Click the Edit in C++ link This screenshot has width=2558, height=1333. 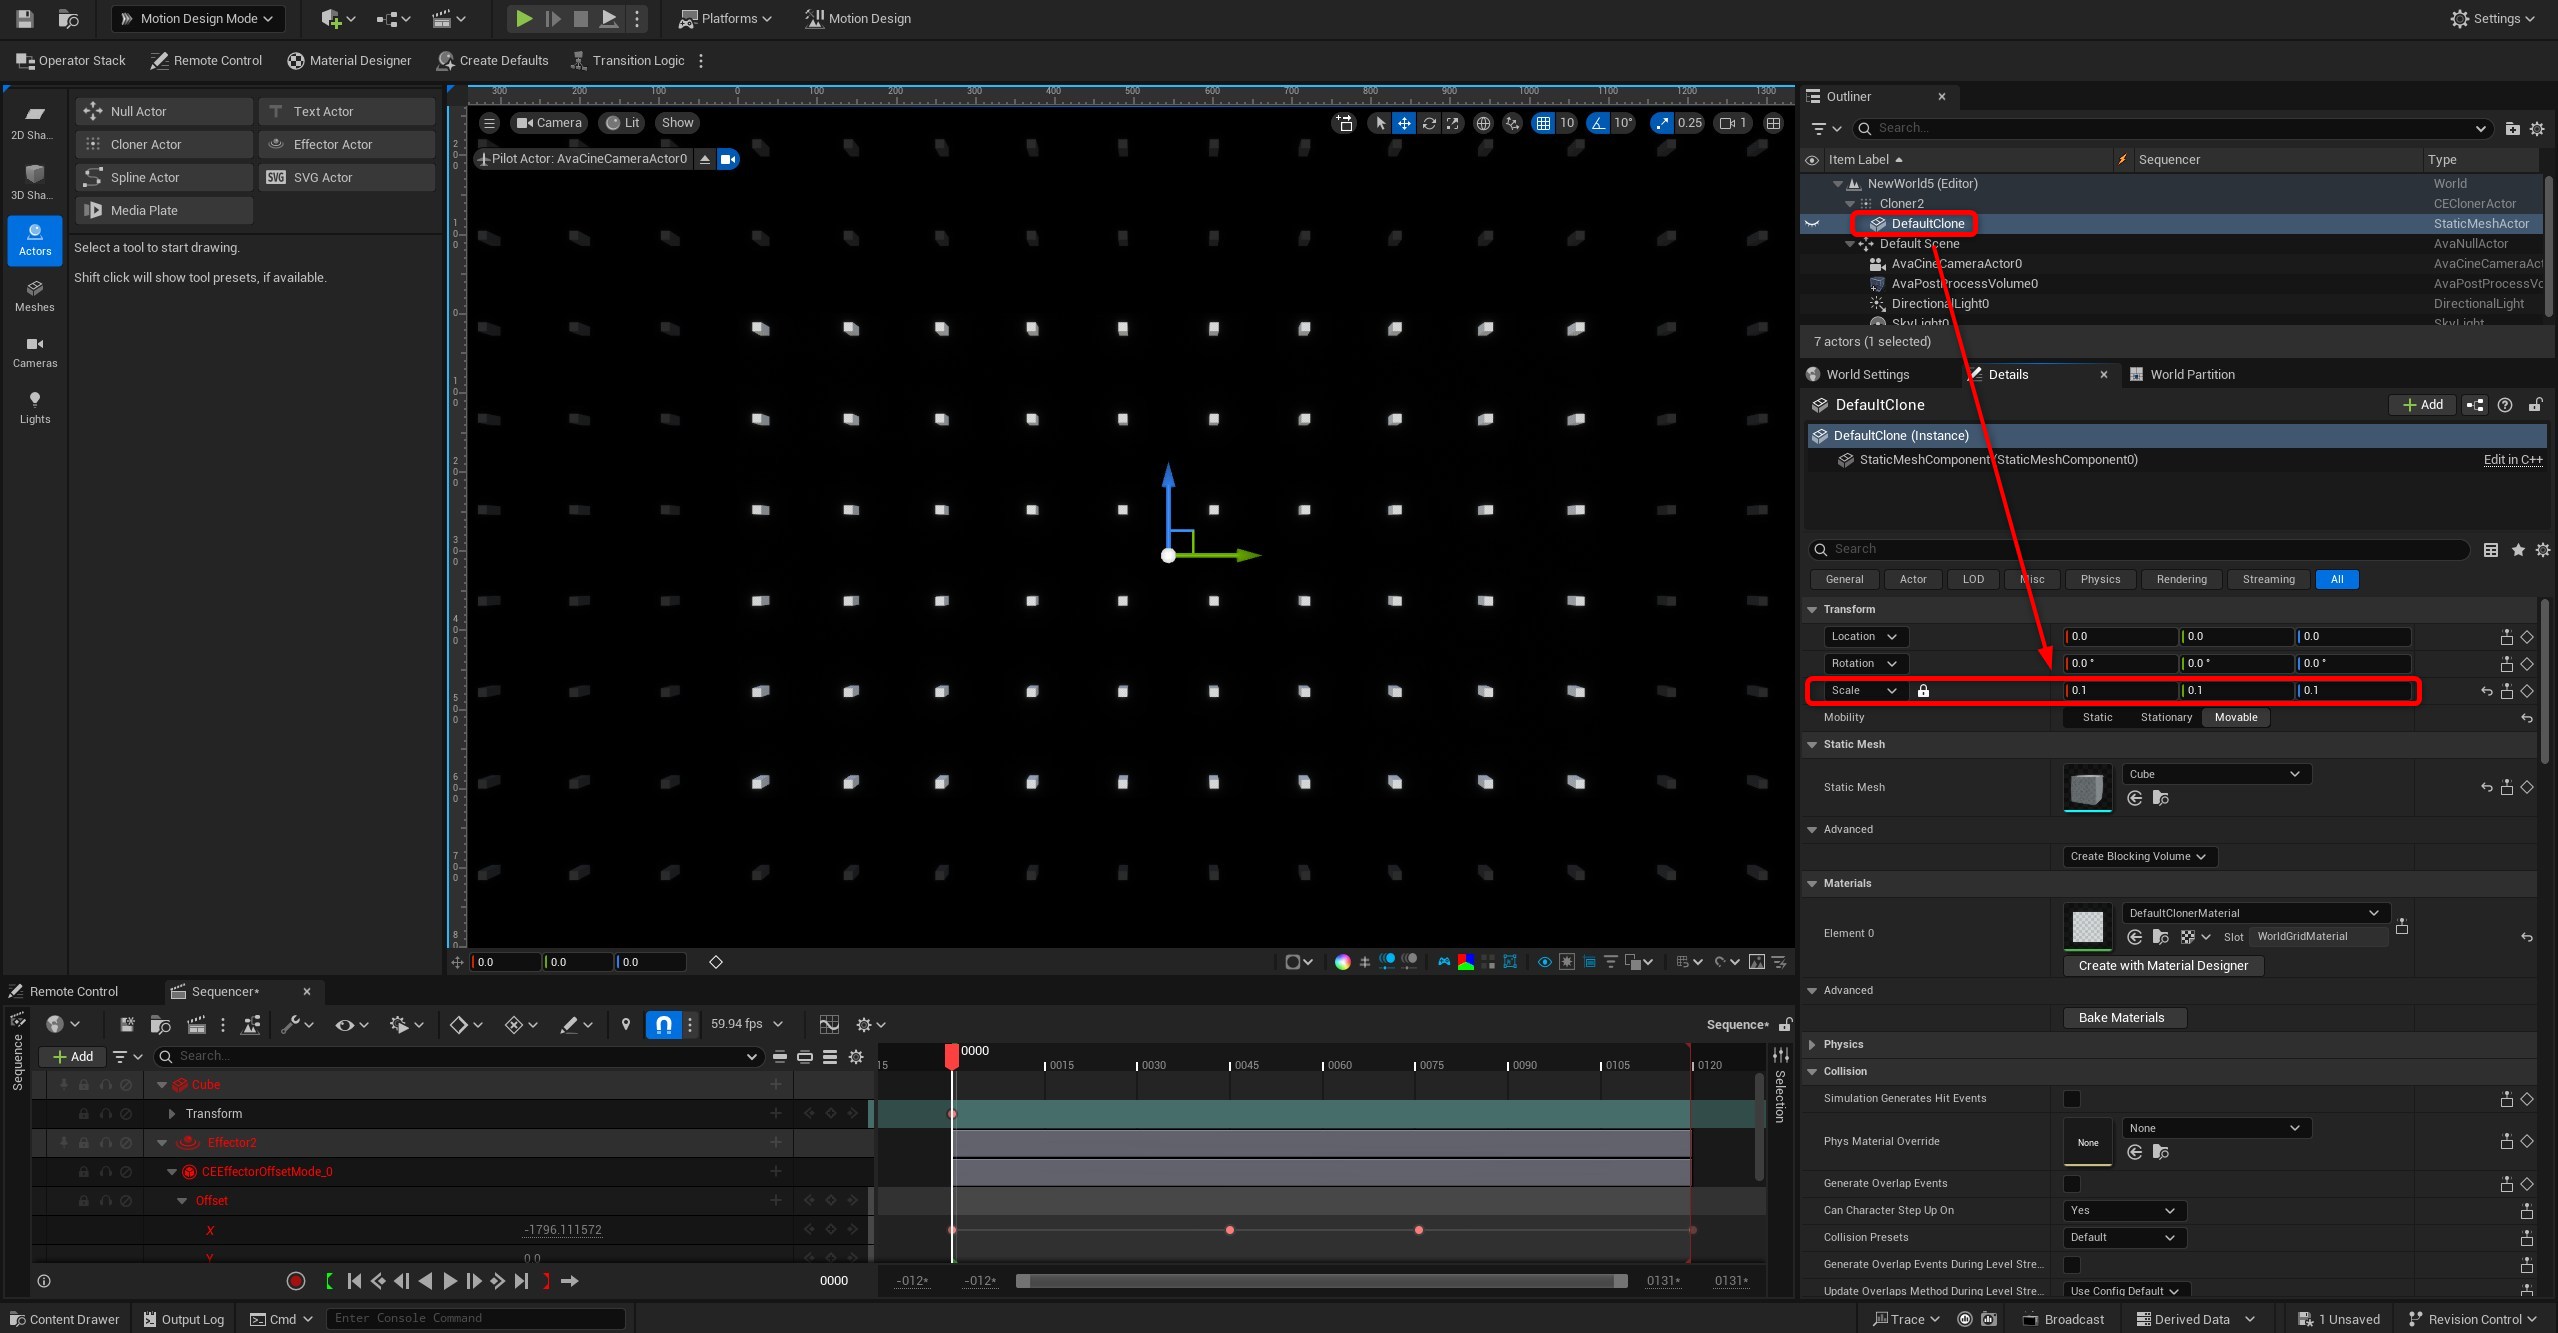[x=2512, y=460]
